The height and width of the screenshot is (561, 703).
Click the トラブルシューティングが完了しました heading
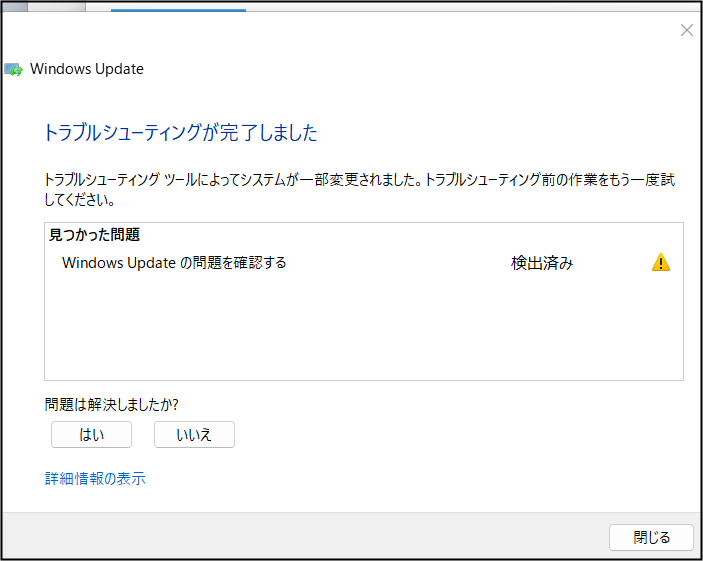tap(181, 133)
